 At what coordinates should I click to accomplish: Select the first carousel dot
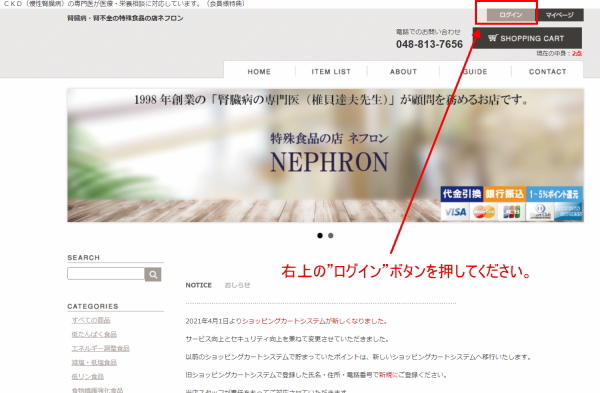pyautogui.click(x=320, y=236)
